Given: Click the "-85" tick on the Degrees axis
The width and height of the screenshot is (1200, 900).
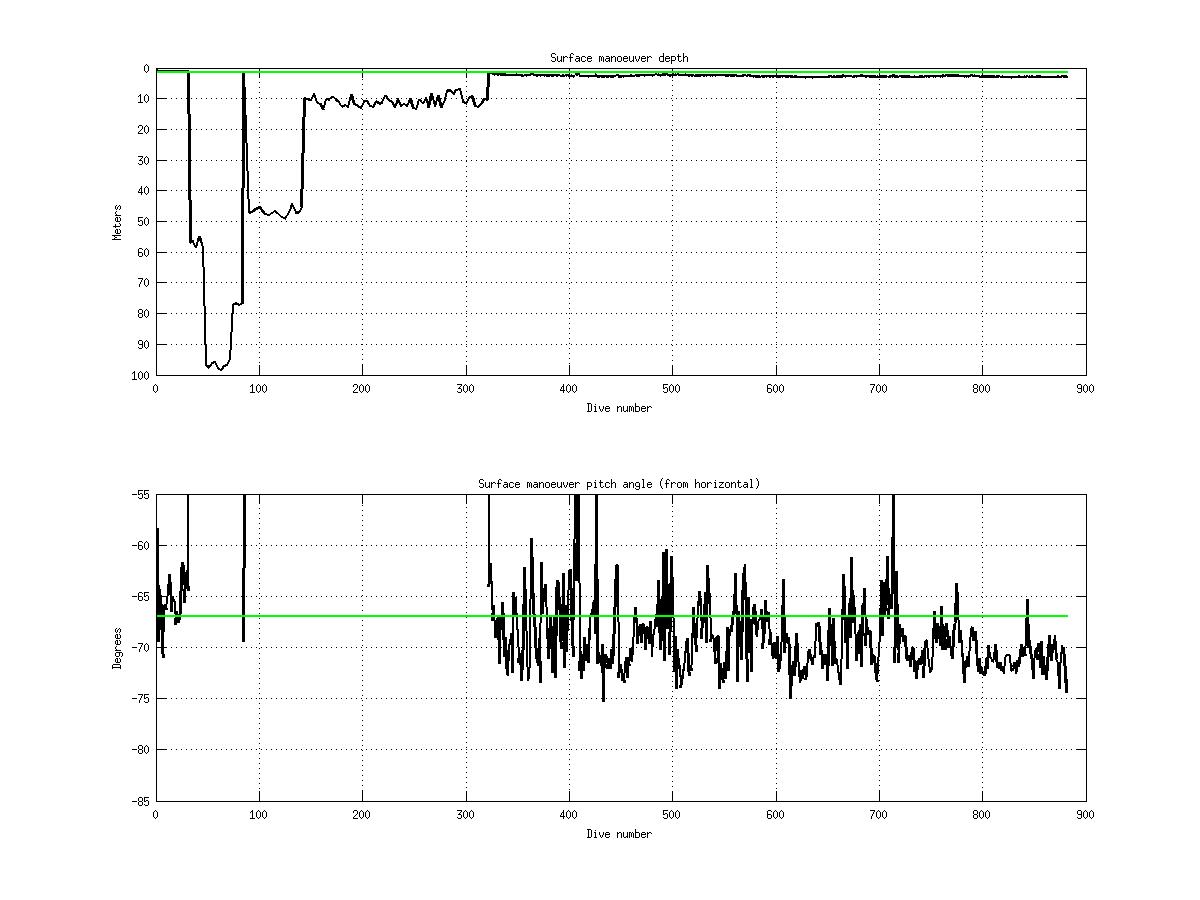Looking at the screenshot, I should point(141,801).
